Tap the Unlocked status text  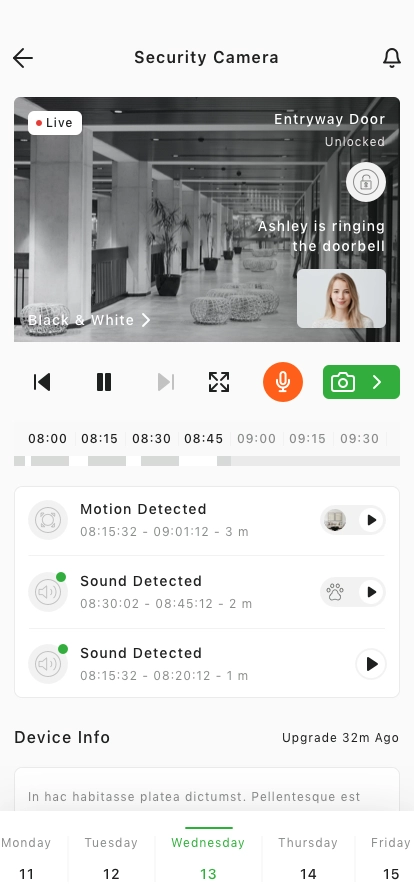coord(355,142)
